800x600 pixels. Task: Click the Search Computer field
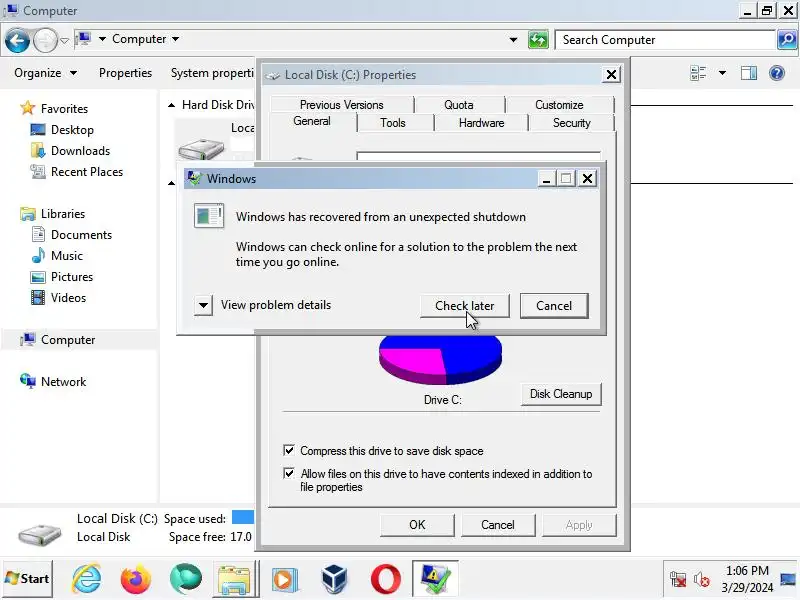[665, 40]
